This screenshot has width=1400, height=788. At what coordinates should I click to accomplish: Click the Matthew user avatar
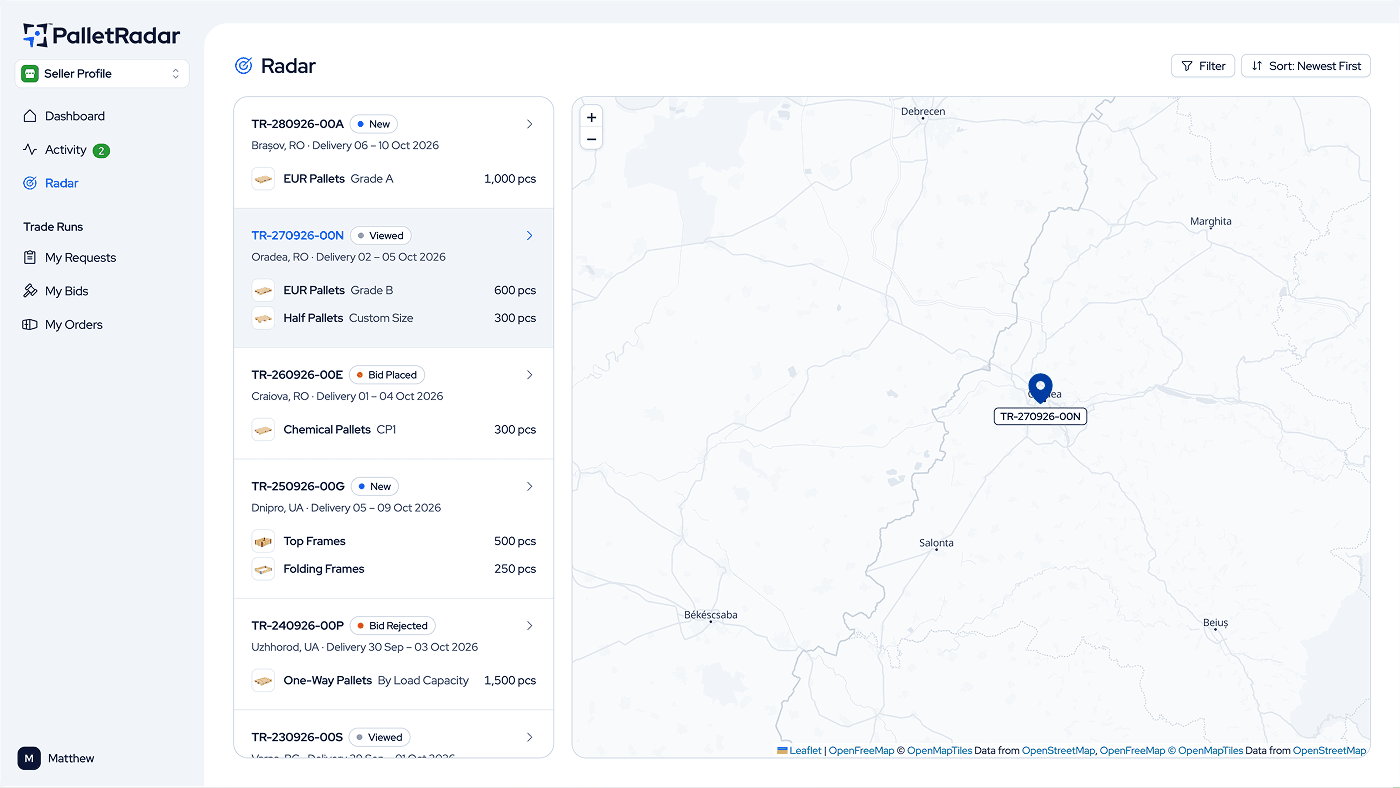pyautogui.click(x=29, y=758)
